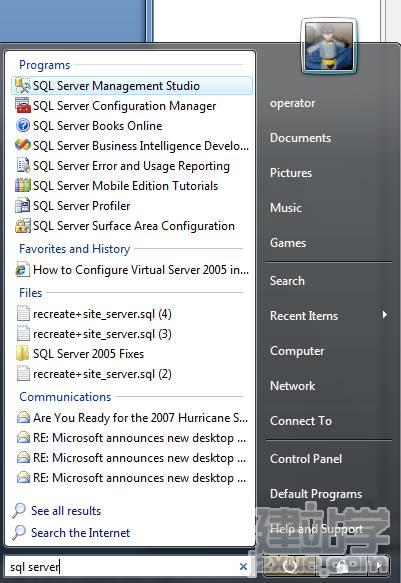401x583 pixels.
Task: Open SQL Server Error and Usage Reporting icon
Action: click(22, 165)
